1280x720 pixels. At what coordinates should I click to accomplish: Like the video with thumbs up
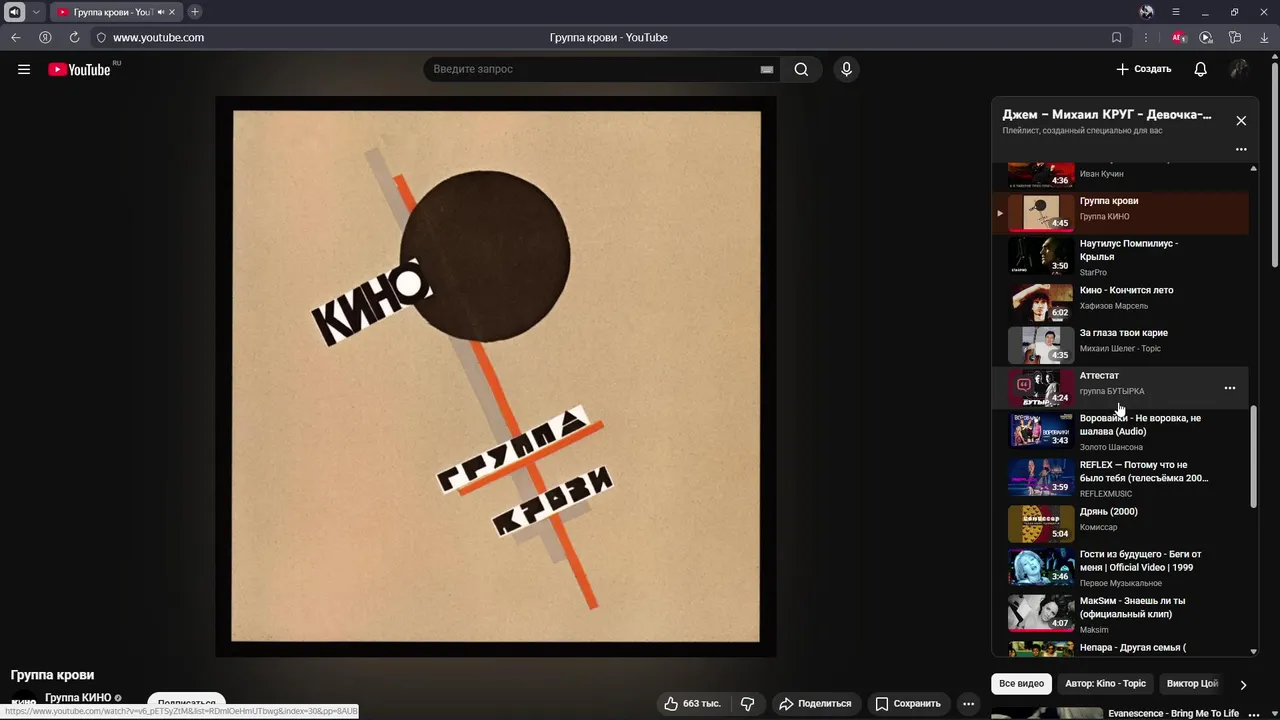click(x=691, y=704)
